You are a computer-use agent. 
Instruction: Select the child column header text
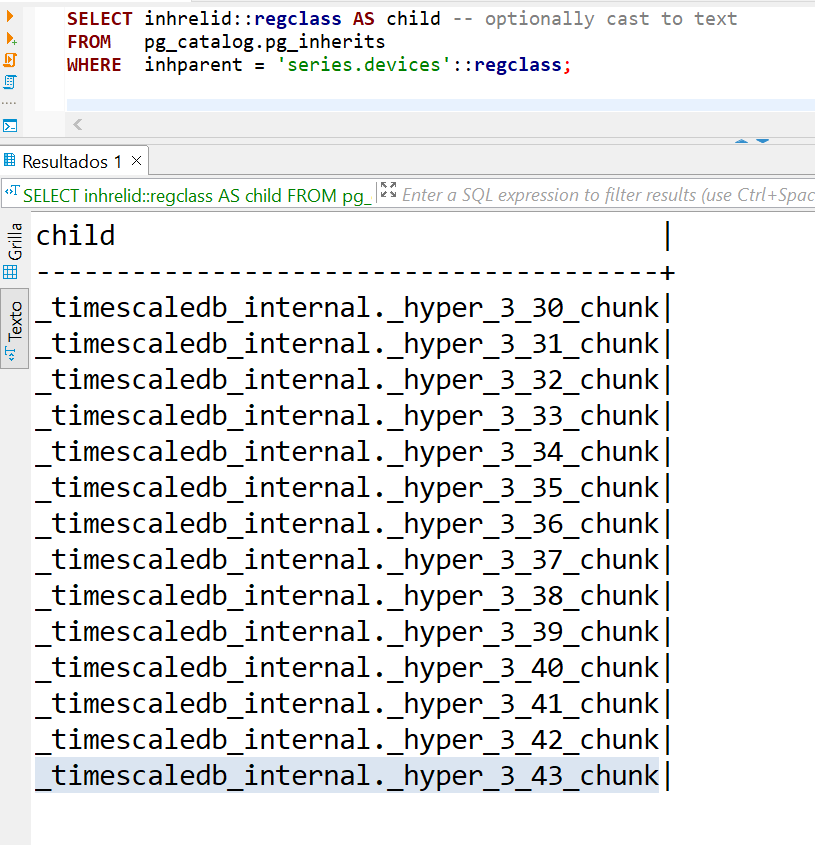coord(75,236)
